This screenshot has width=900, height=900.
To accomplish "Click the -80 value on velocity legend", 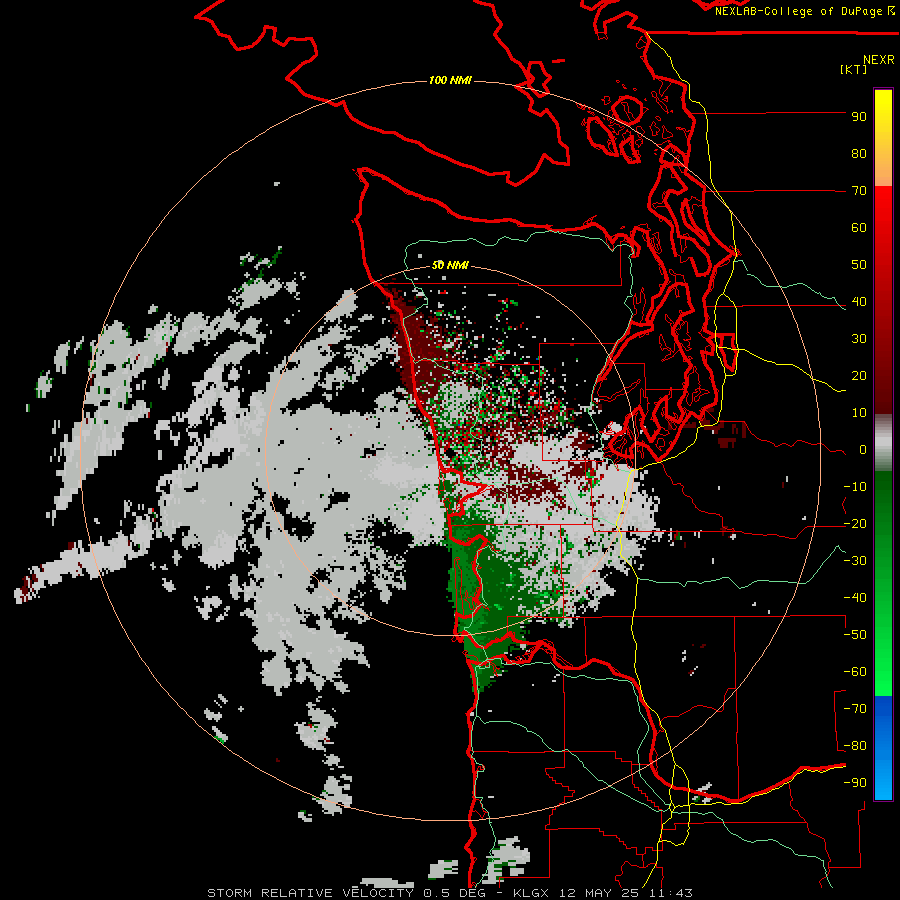I will 855,746.
